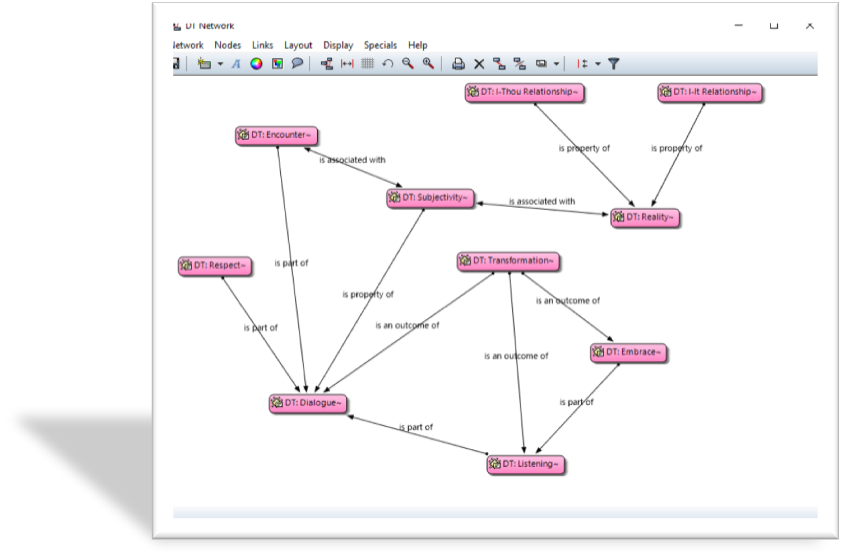Open the color wheel tool
841x555 pixels.
click(x=256, y=64)
